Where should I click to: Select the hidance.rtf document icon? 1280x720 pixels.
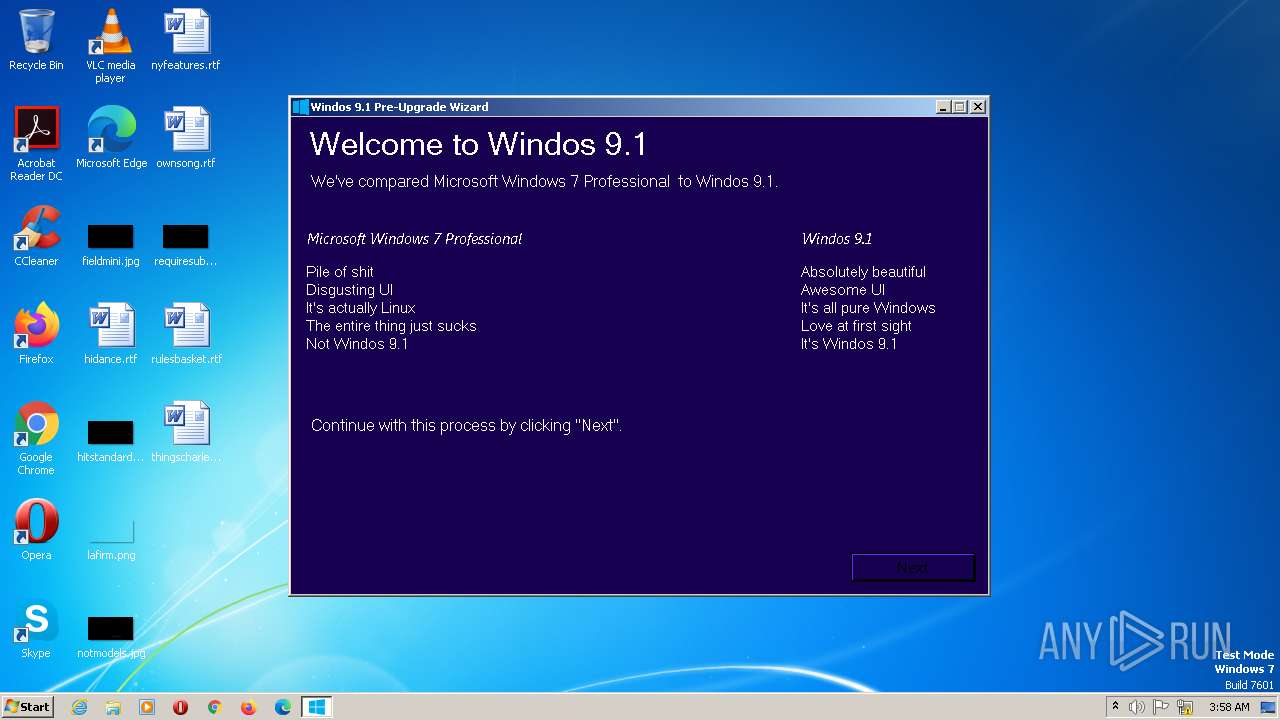pos(110,334)
